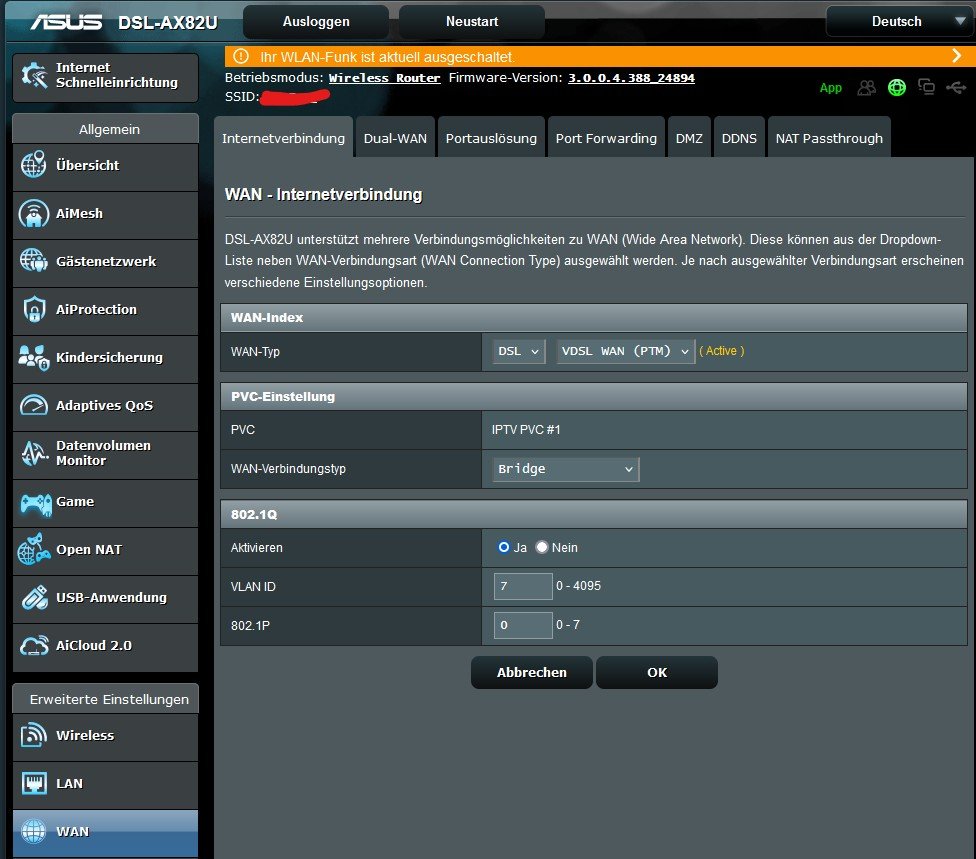976x859 pixels.
Task: Click the connected clients users icon
Action: (x=866, y=88)
